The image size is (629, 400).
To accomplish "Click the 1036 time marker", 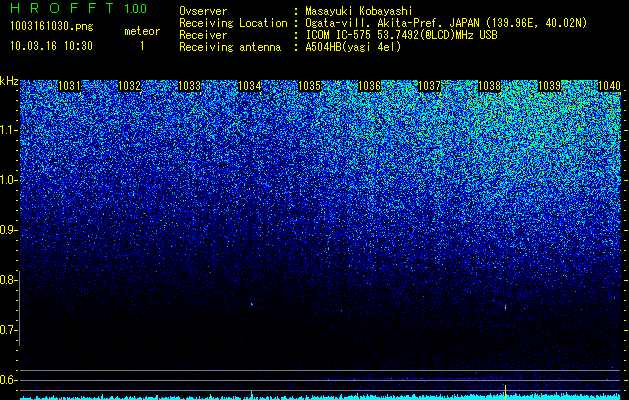I will [x=369, y=86].
